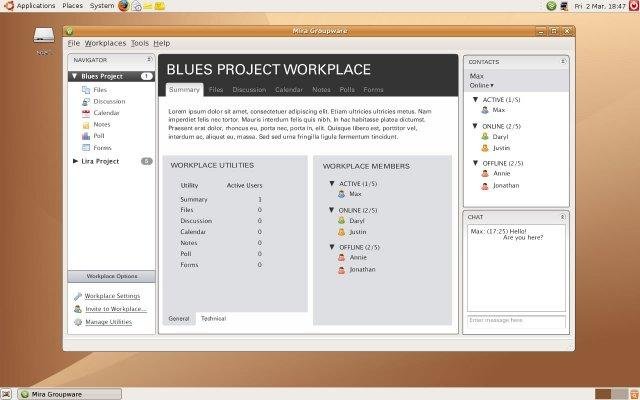640x400 pixels.
Task: Switch to the Files tab
Action: click(x=216, y=90)
